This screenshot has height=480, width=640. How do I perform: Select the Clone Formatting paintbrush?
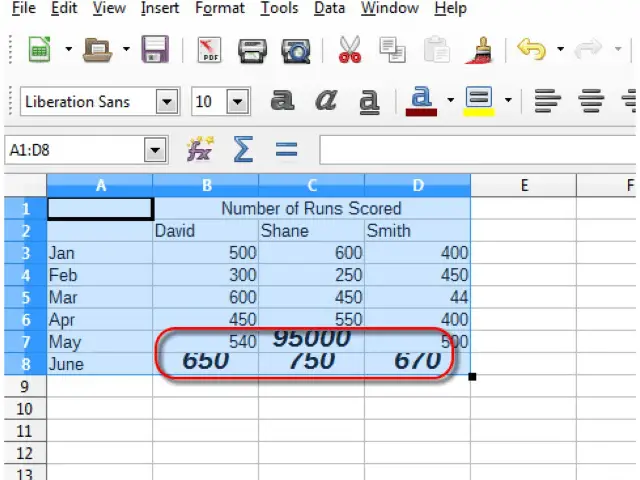(x=480, y=50)
